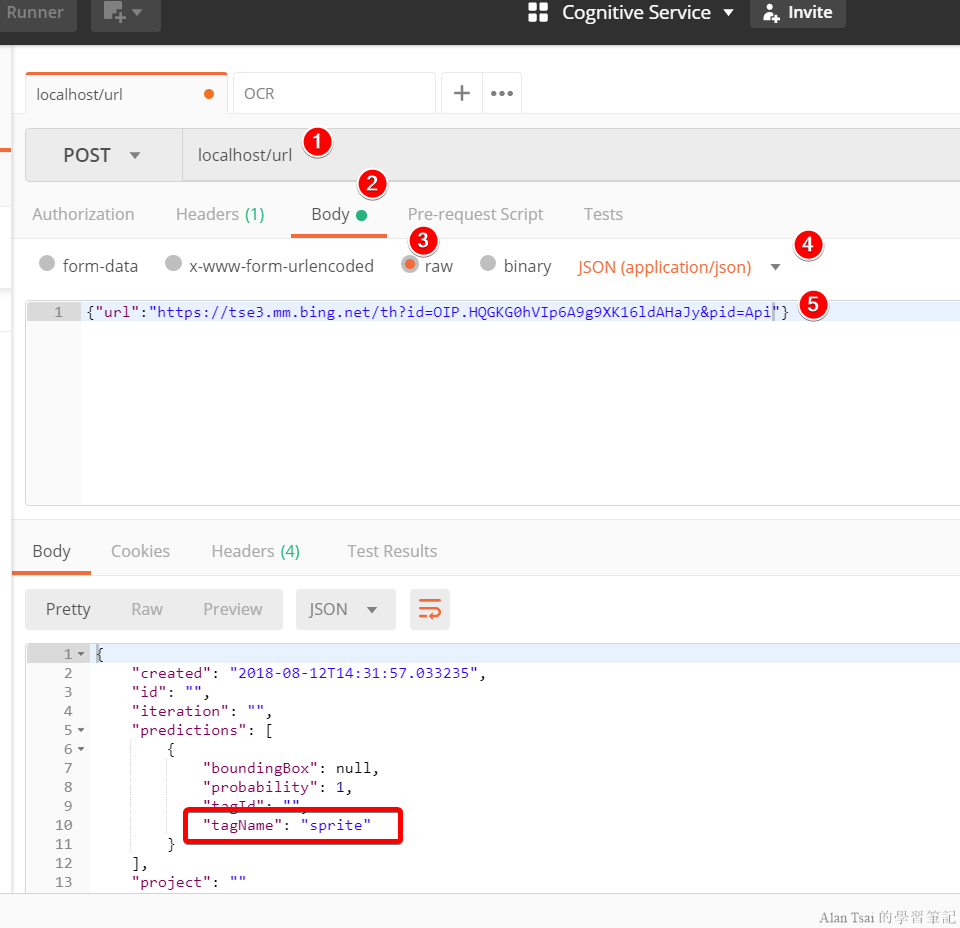The height and width of the screenshot is (928, 960).
Task: Click the "project" key on line 13
Action: (x=171, y=882)
